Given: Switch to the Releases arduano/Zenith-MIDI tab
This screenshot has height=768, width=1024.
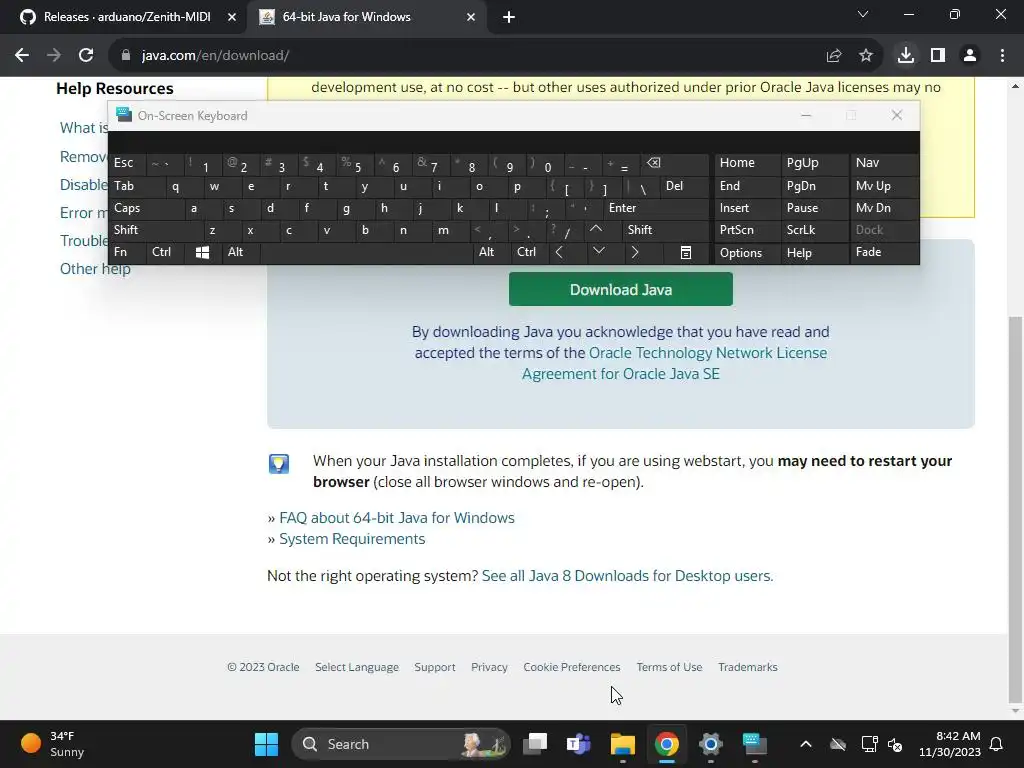Looking at the screenshot, I should [127, 18].
